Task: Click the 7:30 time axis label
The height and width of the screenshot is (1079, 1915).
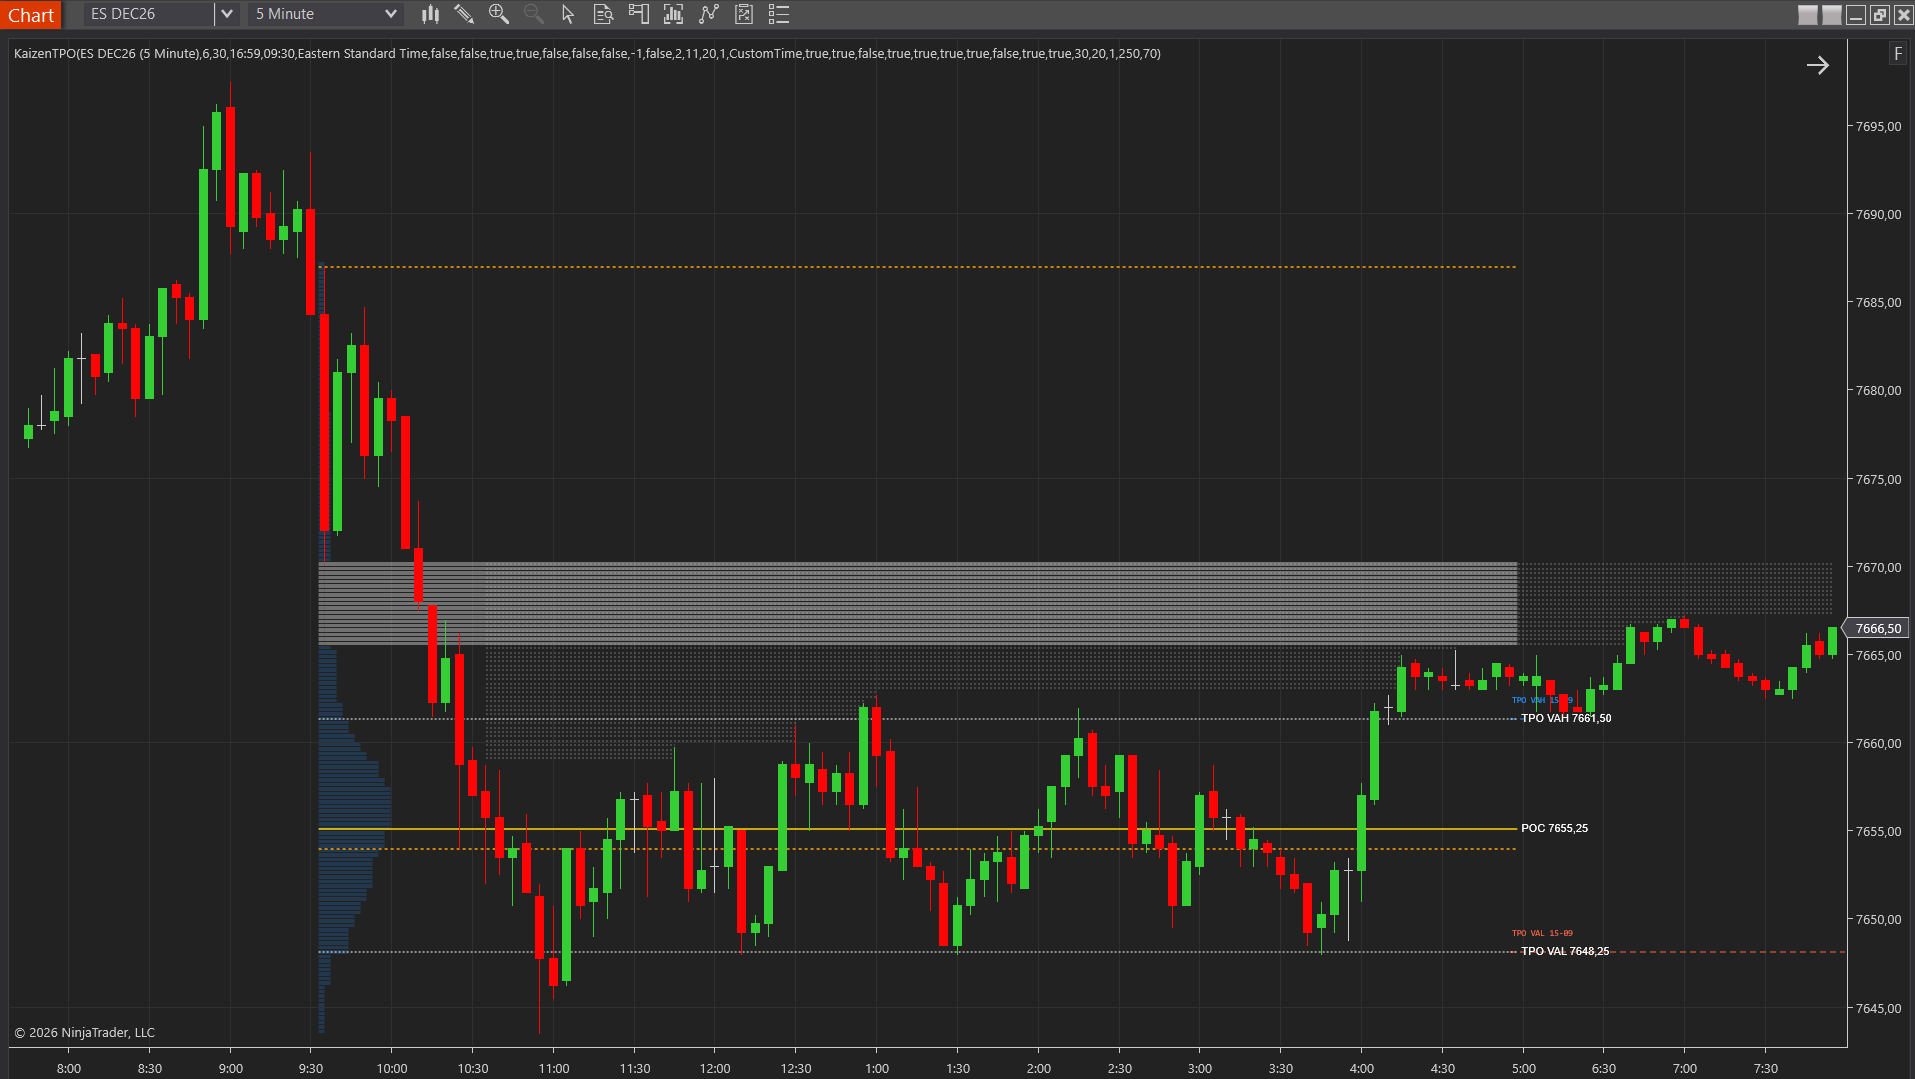Action: (1766, 1068)
